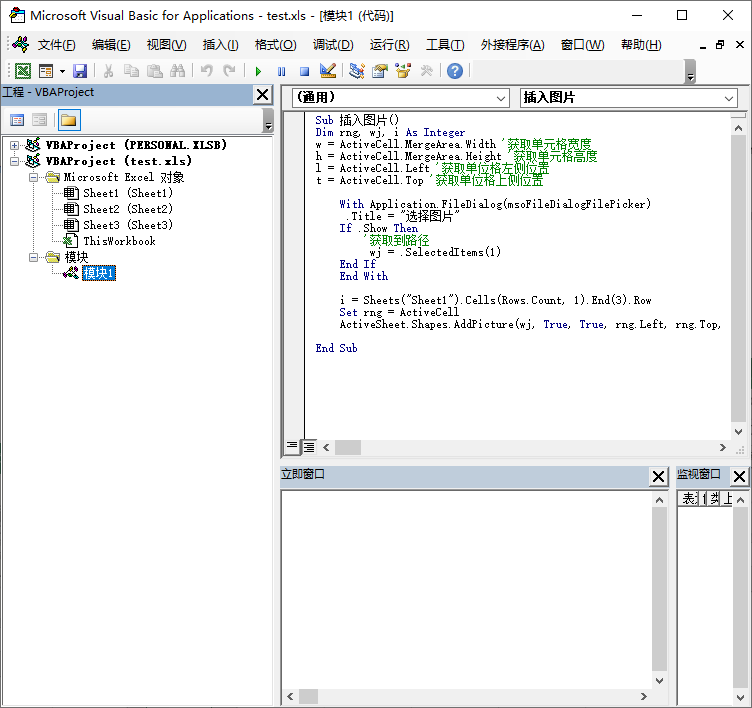
Task: Open the 工具(T) menu
Action: [x=445, y=45]
